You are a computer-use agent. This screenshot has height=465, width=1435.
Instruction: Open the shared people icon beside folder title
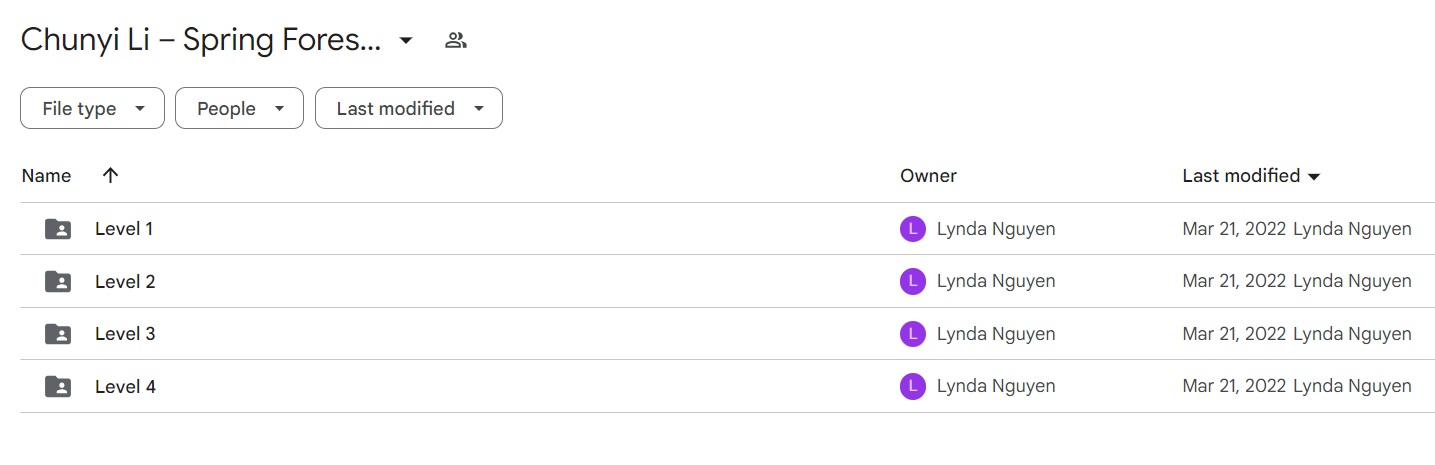pyautogui.click(x=456, y=41)
